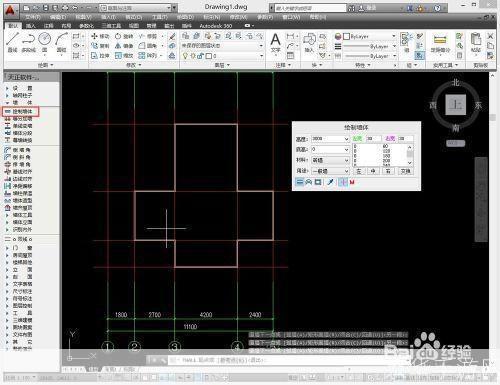Click the 中 button in 绘制墙体 dialog
Viewport: 500px width, 385px height.
tap(373, 171)
